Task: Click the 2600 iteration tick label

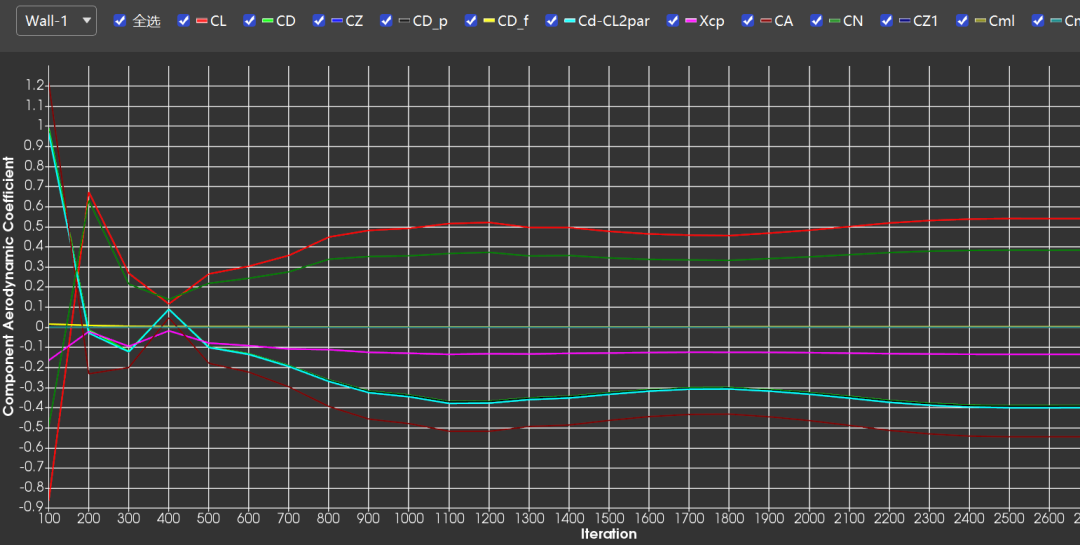Action: coord(1050,518)
